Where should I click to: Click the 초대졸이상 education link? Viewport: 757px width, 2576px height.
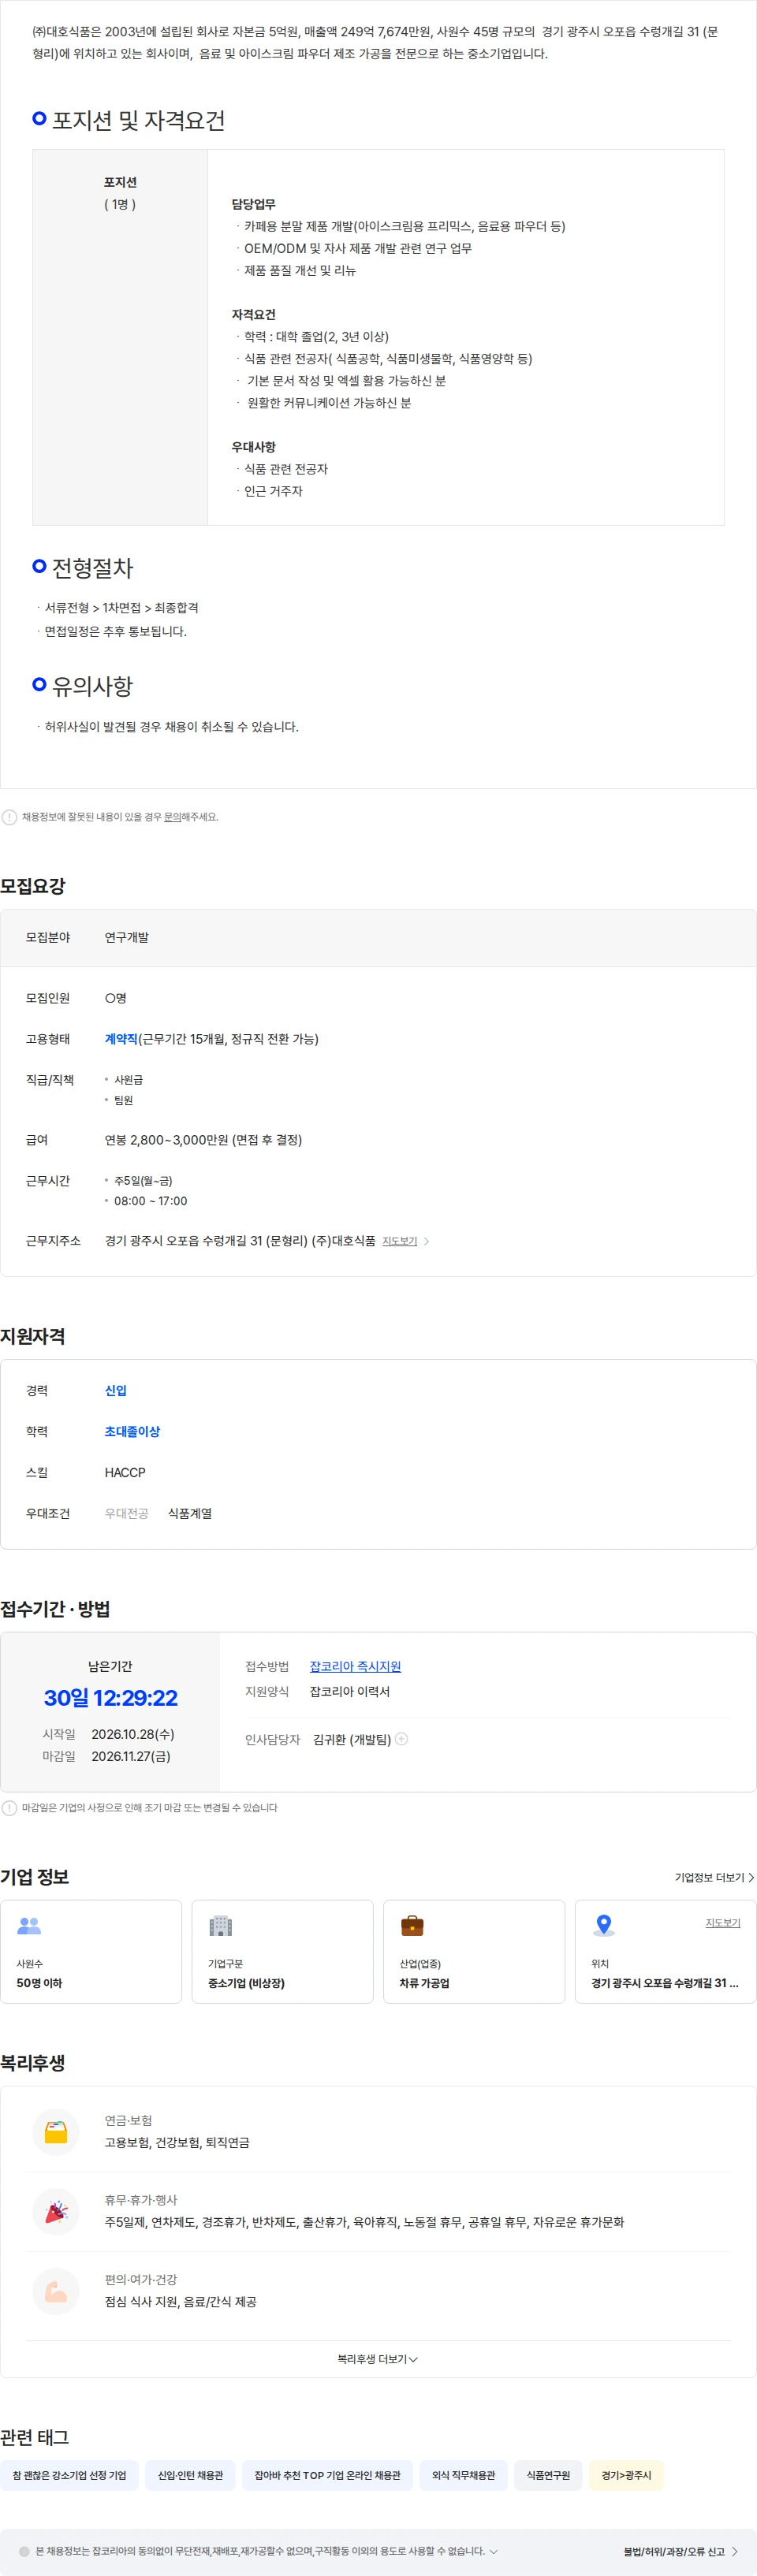pyautogui.click(x=132, y=1431)
